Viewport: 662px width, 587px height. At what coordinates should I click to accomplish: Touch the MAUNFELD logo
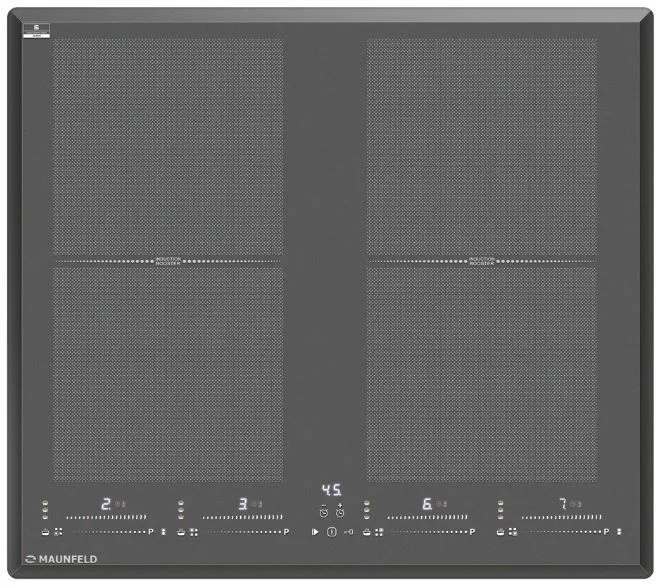[x=62, y=559]
